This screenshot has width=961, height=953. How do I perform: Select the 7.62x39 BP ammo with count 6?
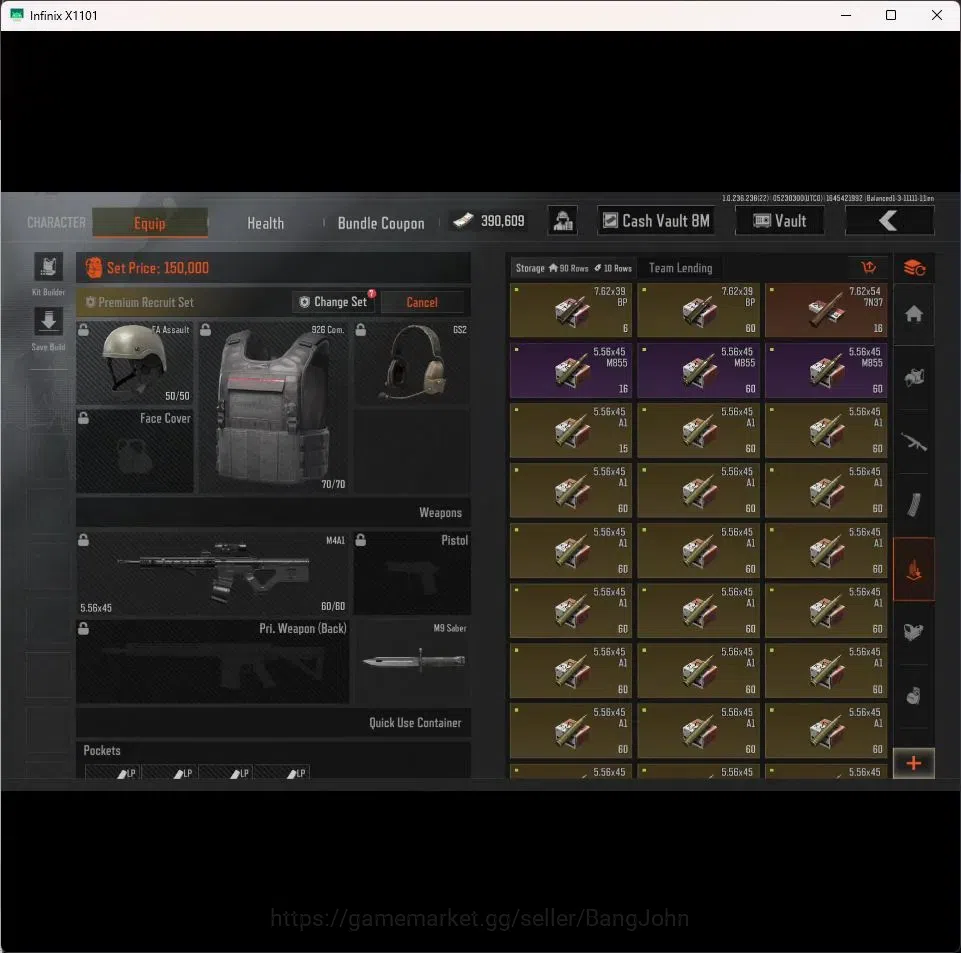coord(571,310)
